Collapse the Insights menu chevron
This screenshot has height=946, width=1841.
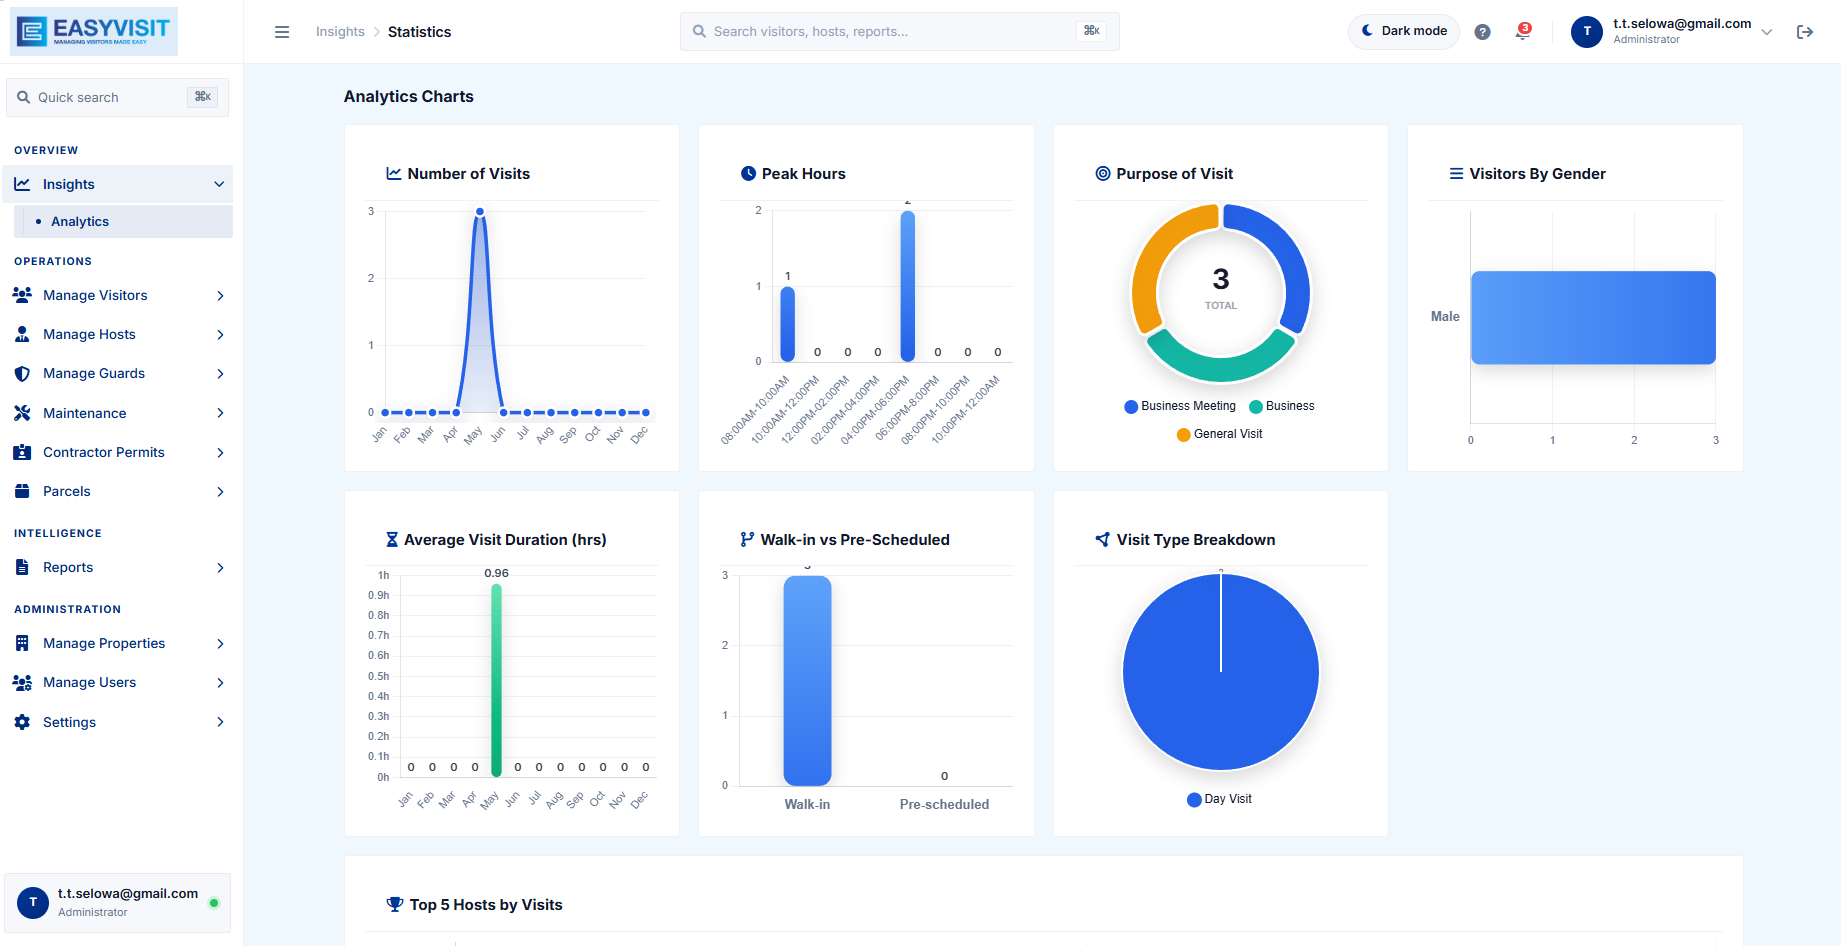[x=219, y=184]
